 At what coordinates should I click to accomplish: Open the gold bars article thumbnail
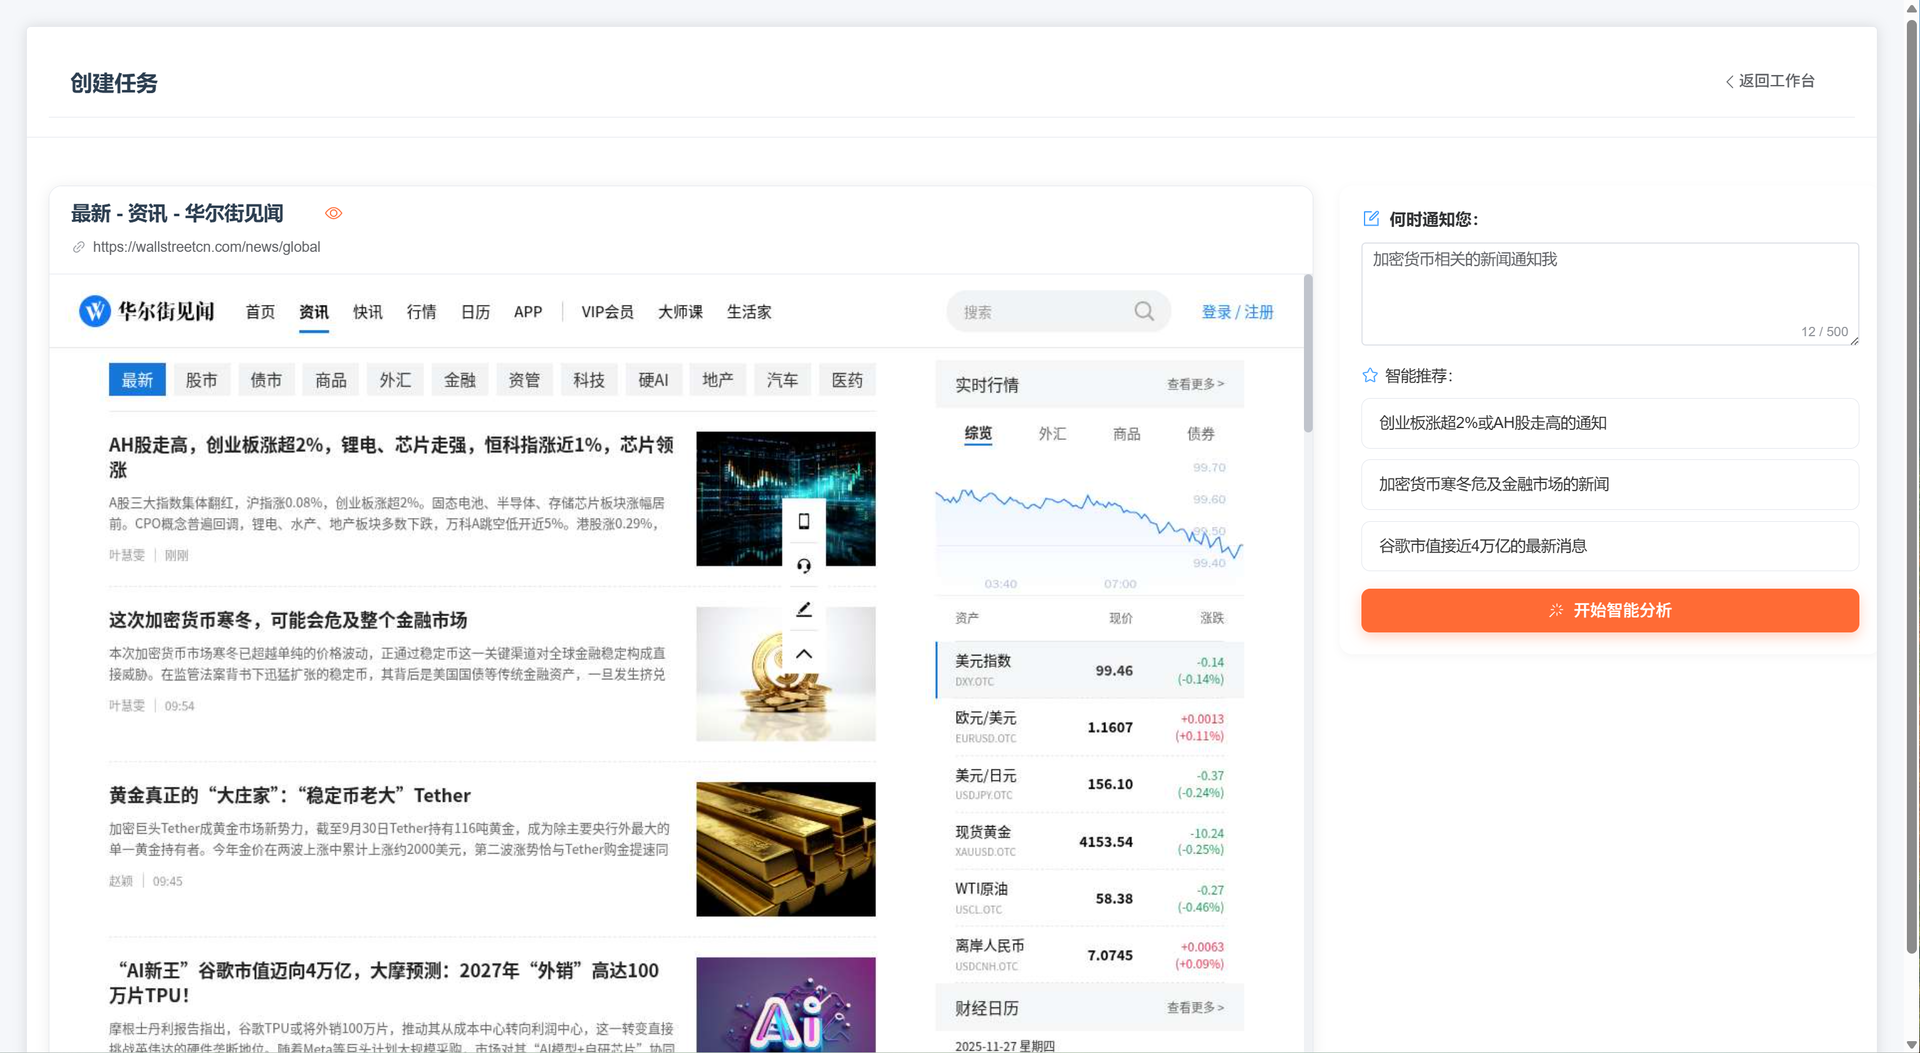click(x=786, y=849)
